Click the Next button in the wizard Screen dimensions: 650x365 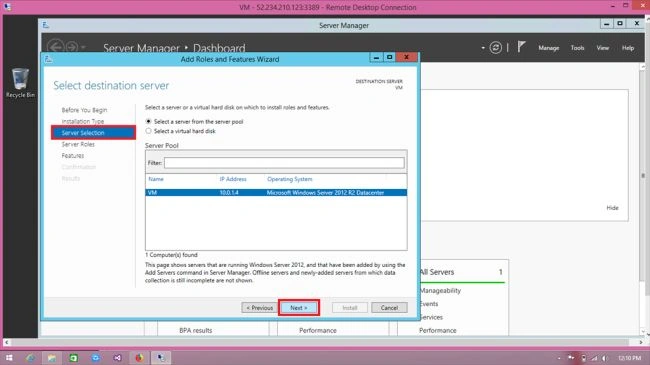pos(299,308)
